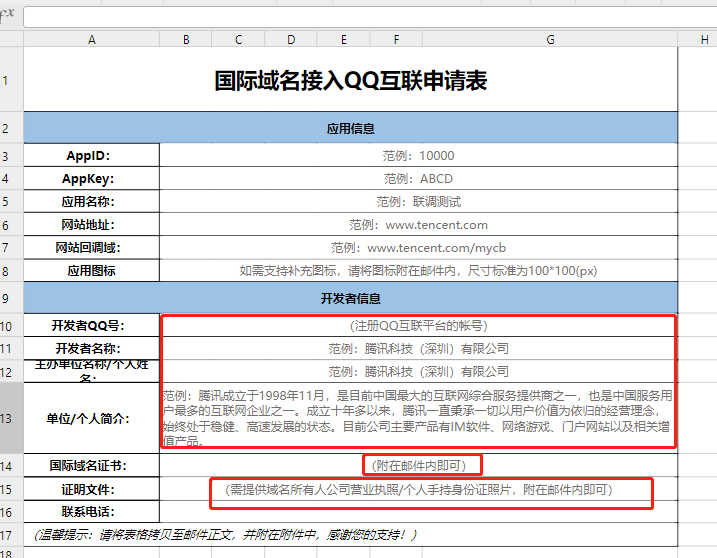Viewport: 717px width, 558px height.
Task: Select column A header
Action: [x=91, y=39]
